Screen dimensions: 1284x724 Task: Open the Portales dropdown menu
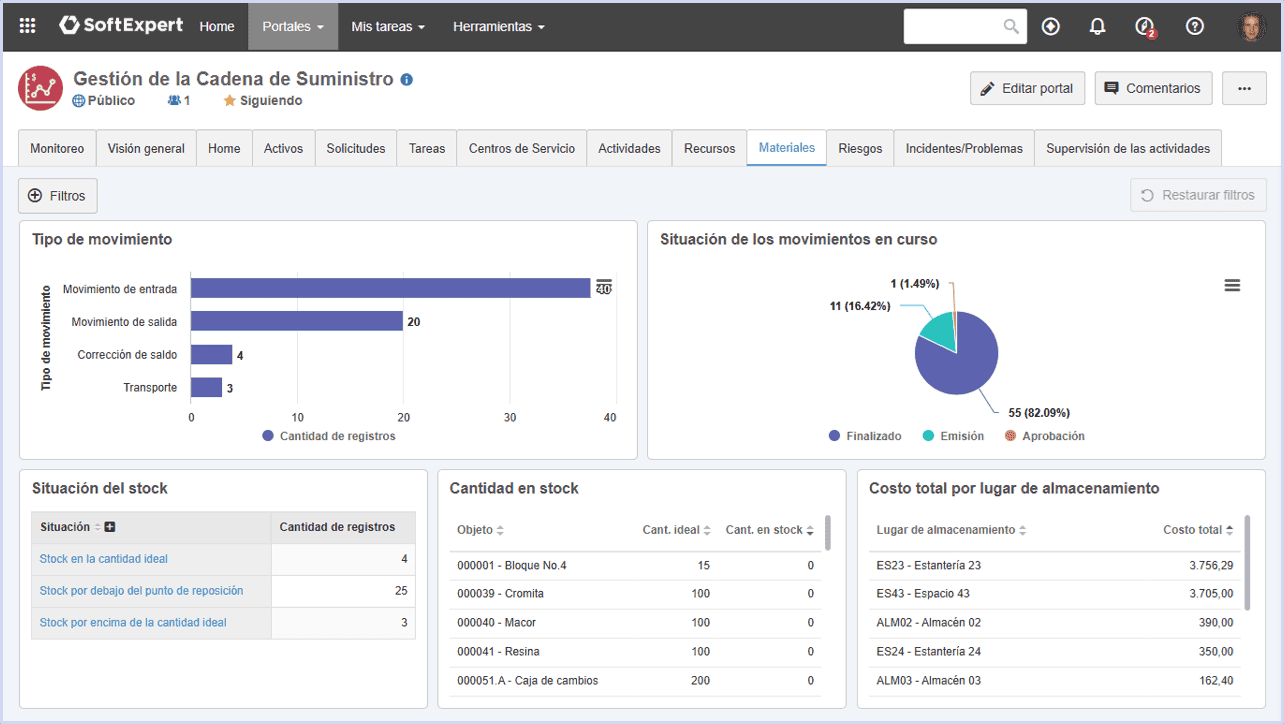click(x=293, y=27)
